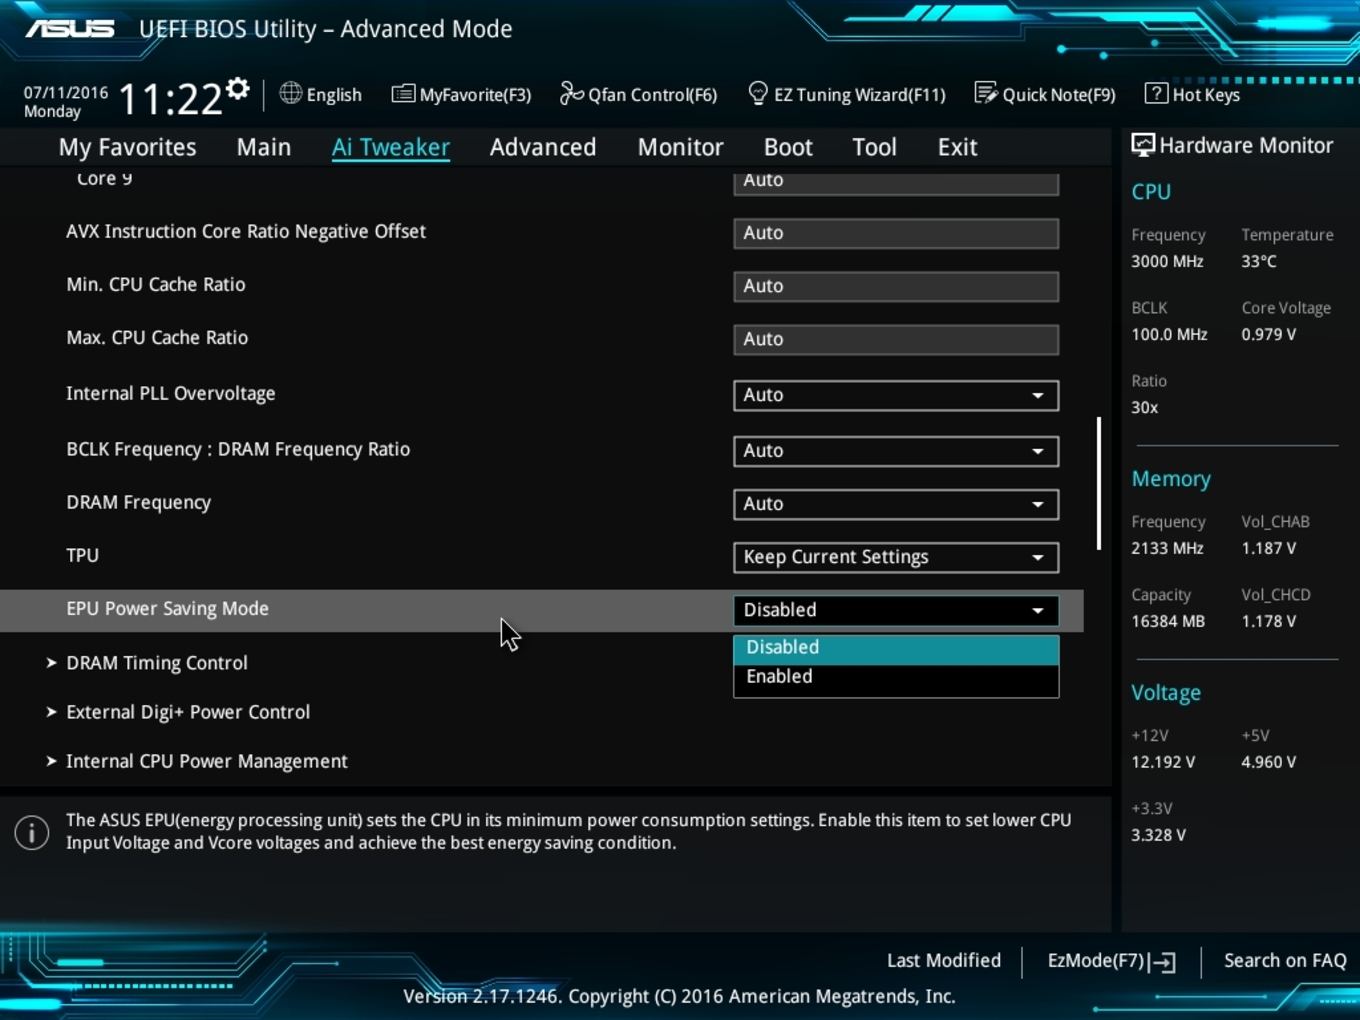Click the settings list scrollbar

(x=1099, y=484)
